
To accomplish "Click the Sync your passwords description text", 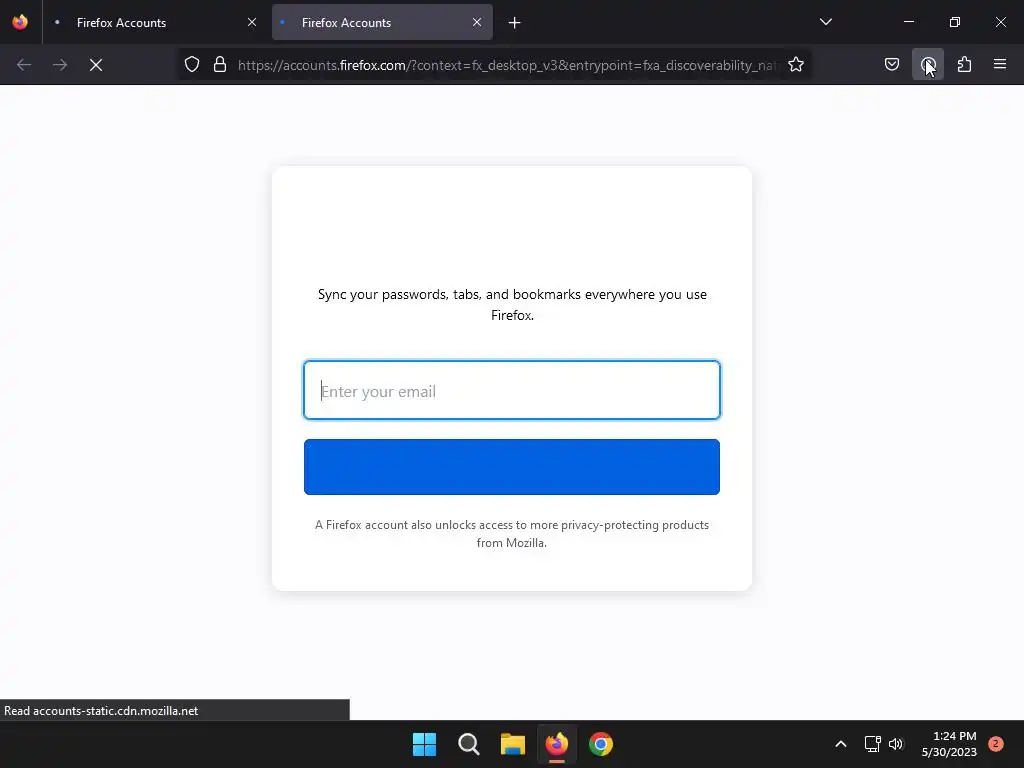I will (512, 304).
